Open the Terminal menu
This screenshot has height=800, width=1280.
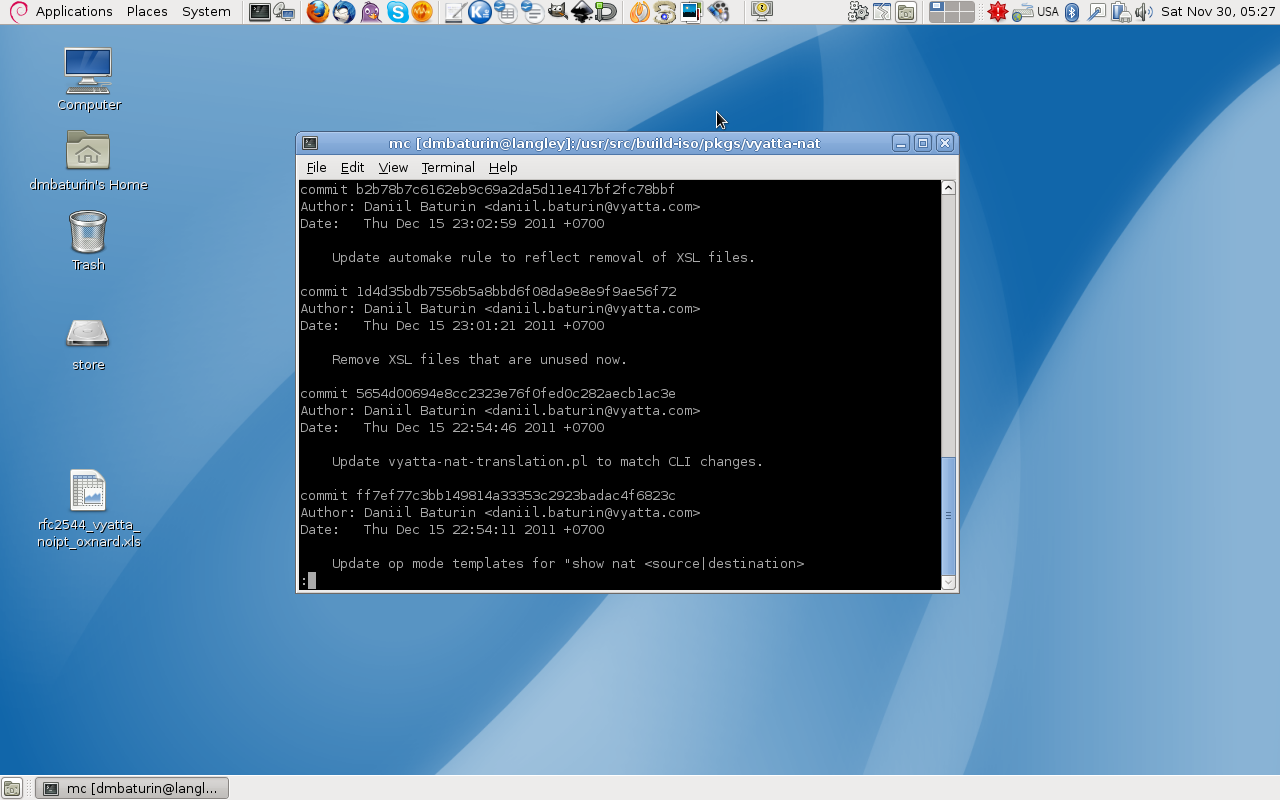pyautogui.click(x=448, y=167)
